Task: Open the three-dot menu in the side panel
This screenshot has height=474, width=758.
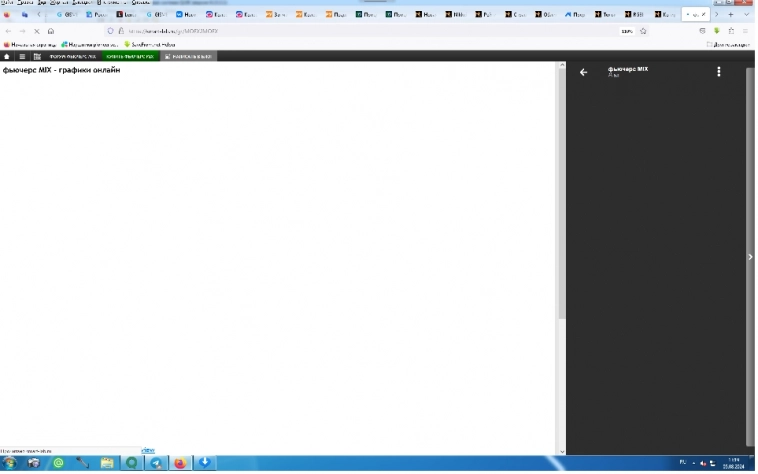Action: click(718, 72)
